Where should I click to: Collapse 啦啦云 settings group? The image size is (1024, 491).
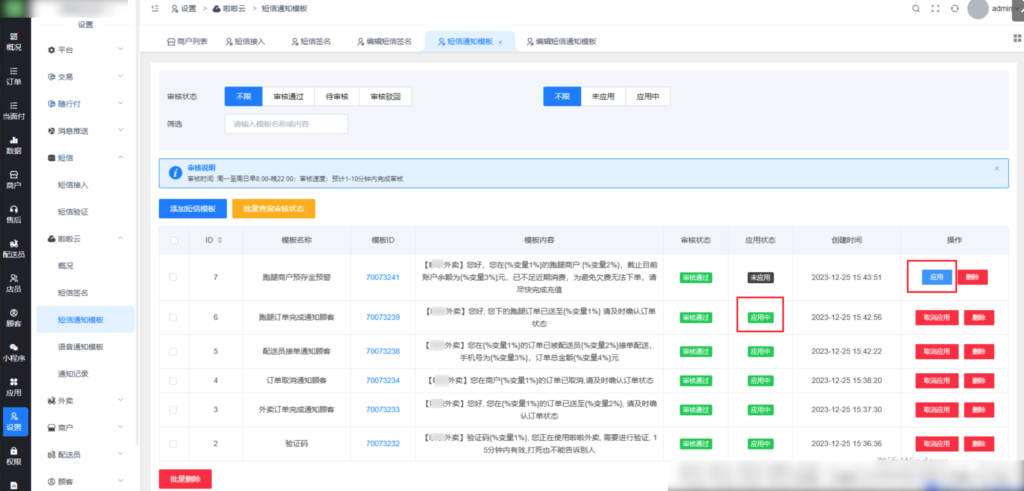(86, 239)
